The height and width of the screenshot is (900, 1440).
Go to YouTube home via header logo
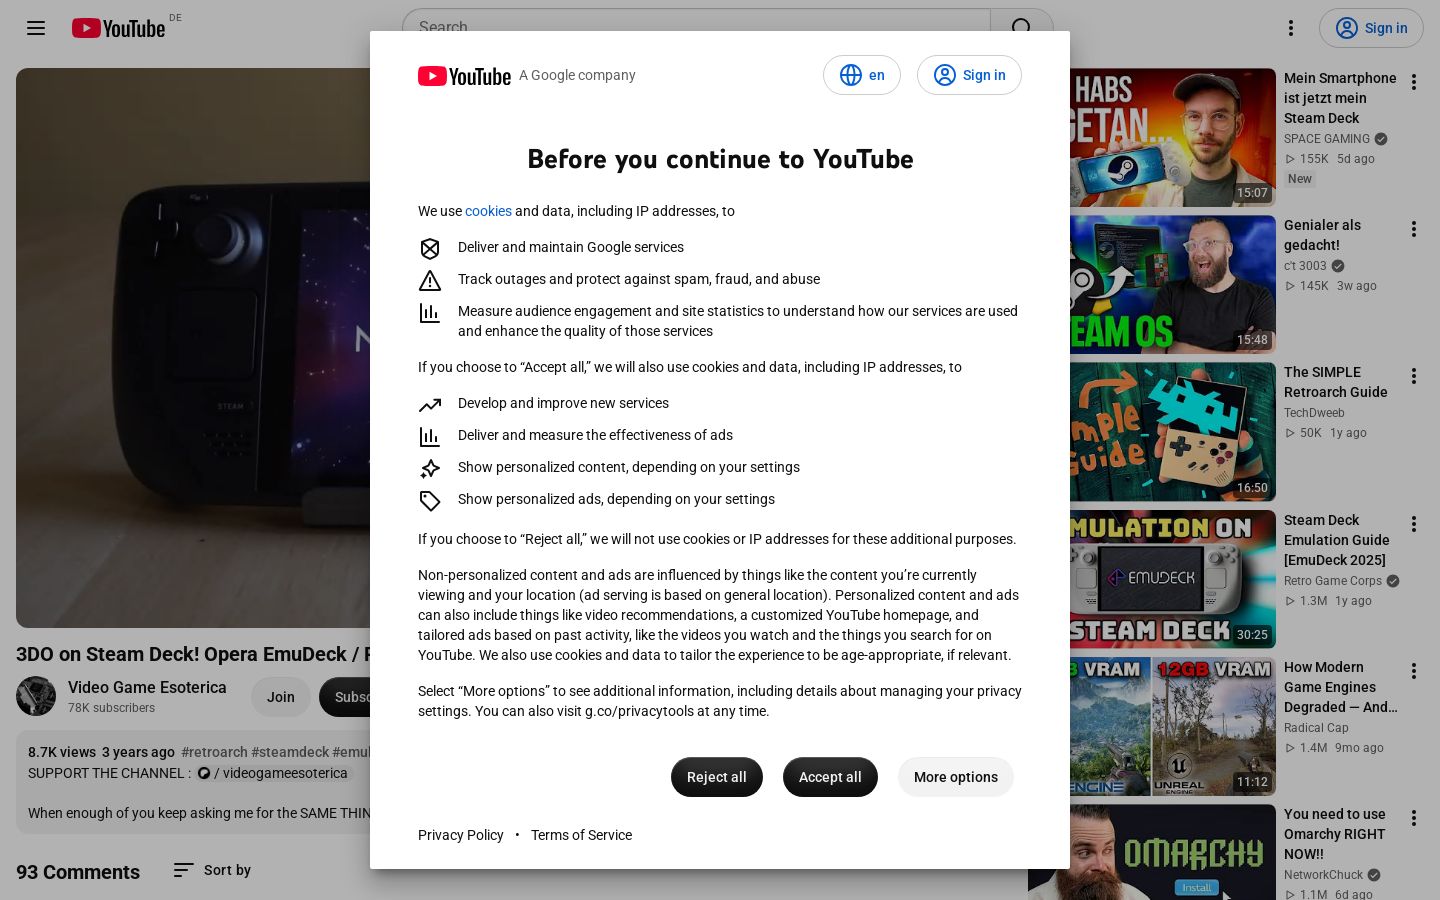coord(118,28)
